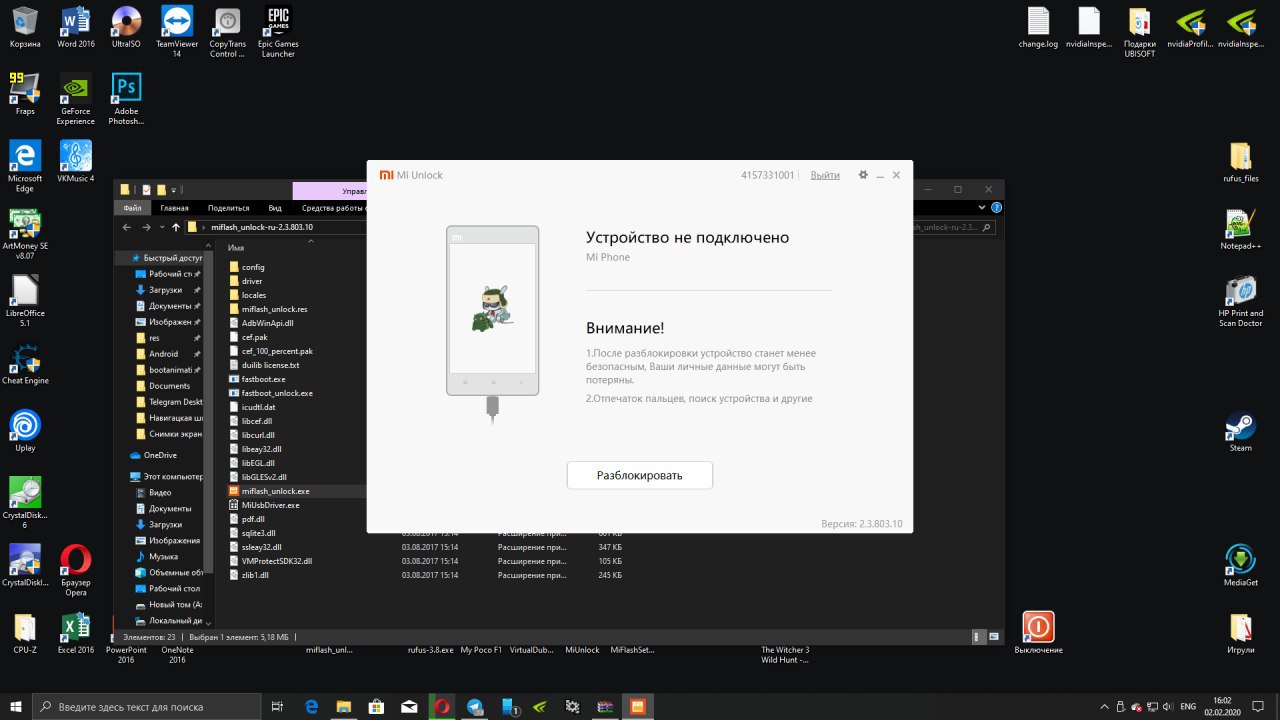The height and width of the screenshot is (720, 1280).
Task: Switch to the Поделиться ribbon tab
Action: click(x=228, y=208)
